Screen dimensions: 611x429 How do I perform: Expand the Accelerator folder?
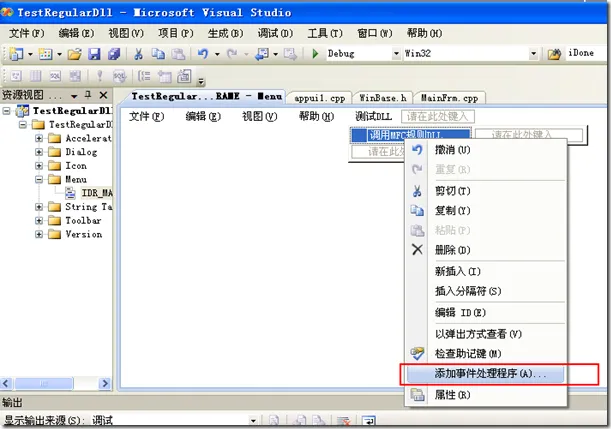(x=39, y=138)
